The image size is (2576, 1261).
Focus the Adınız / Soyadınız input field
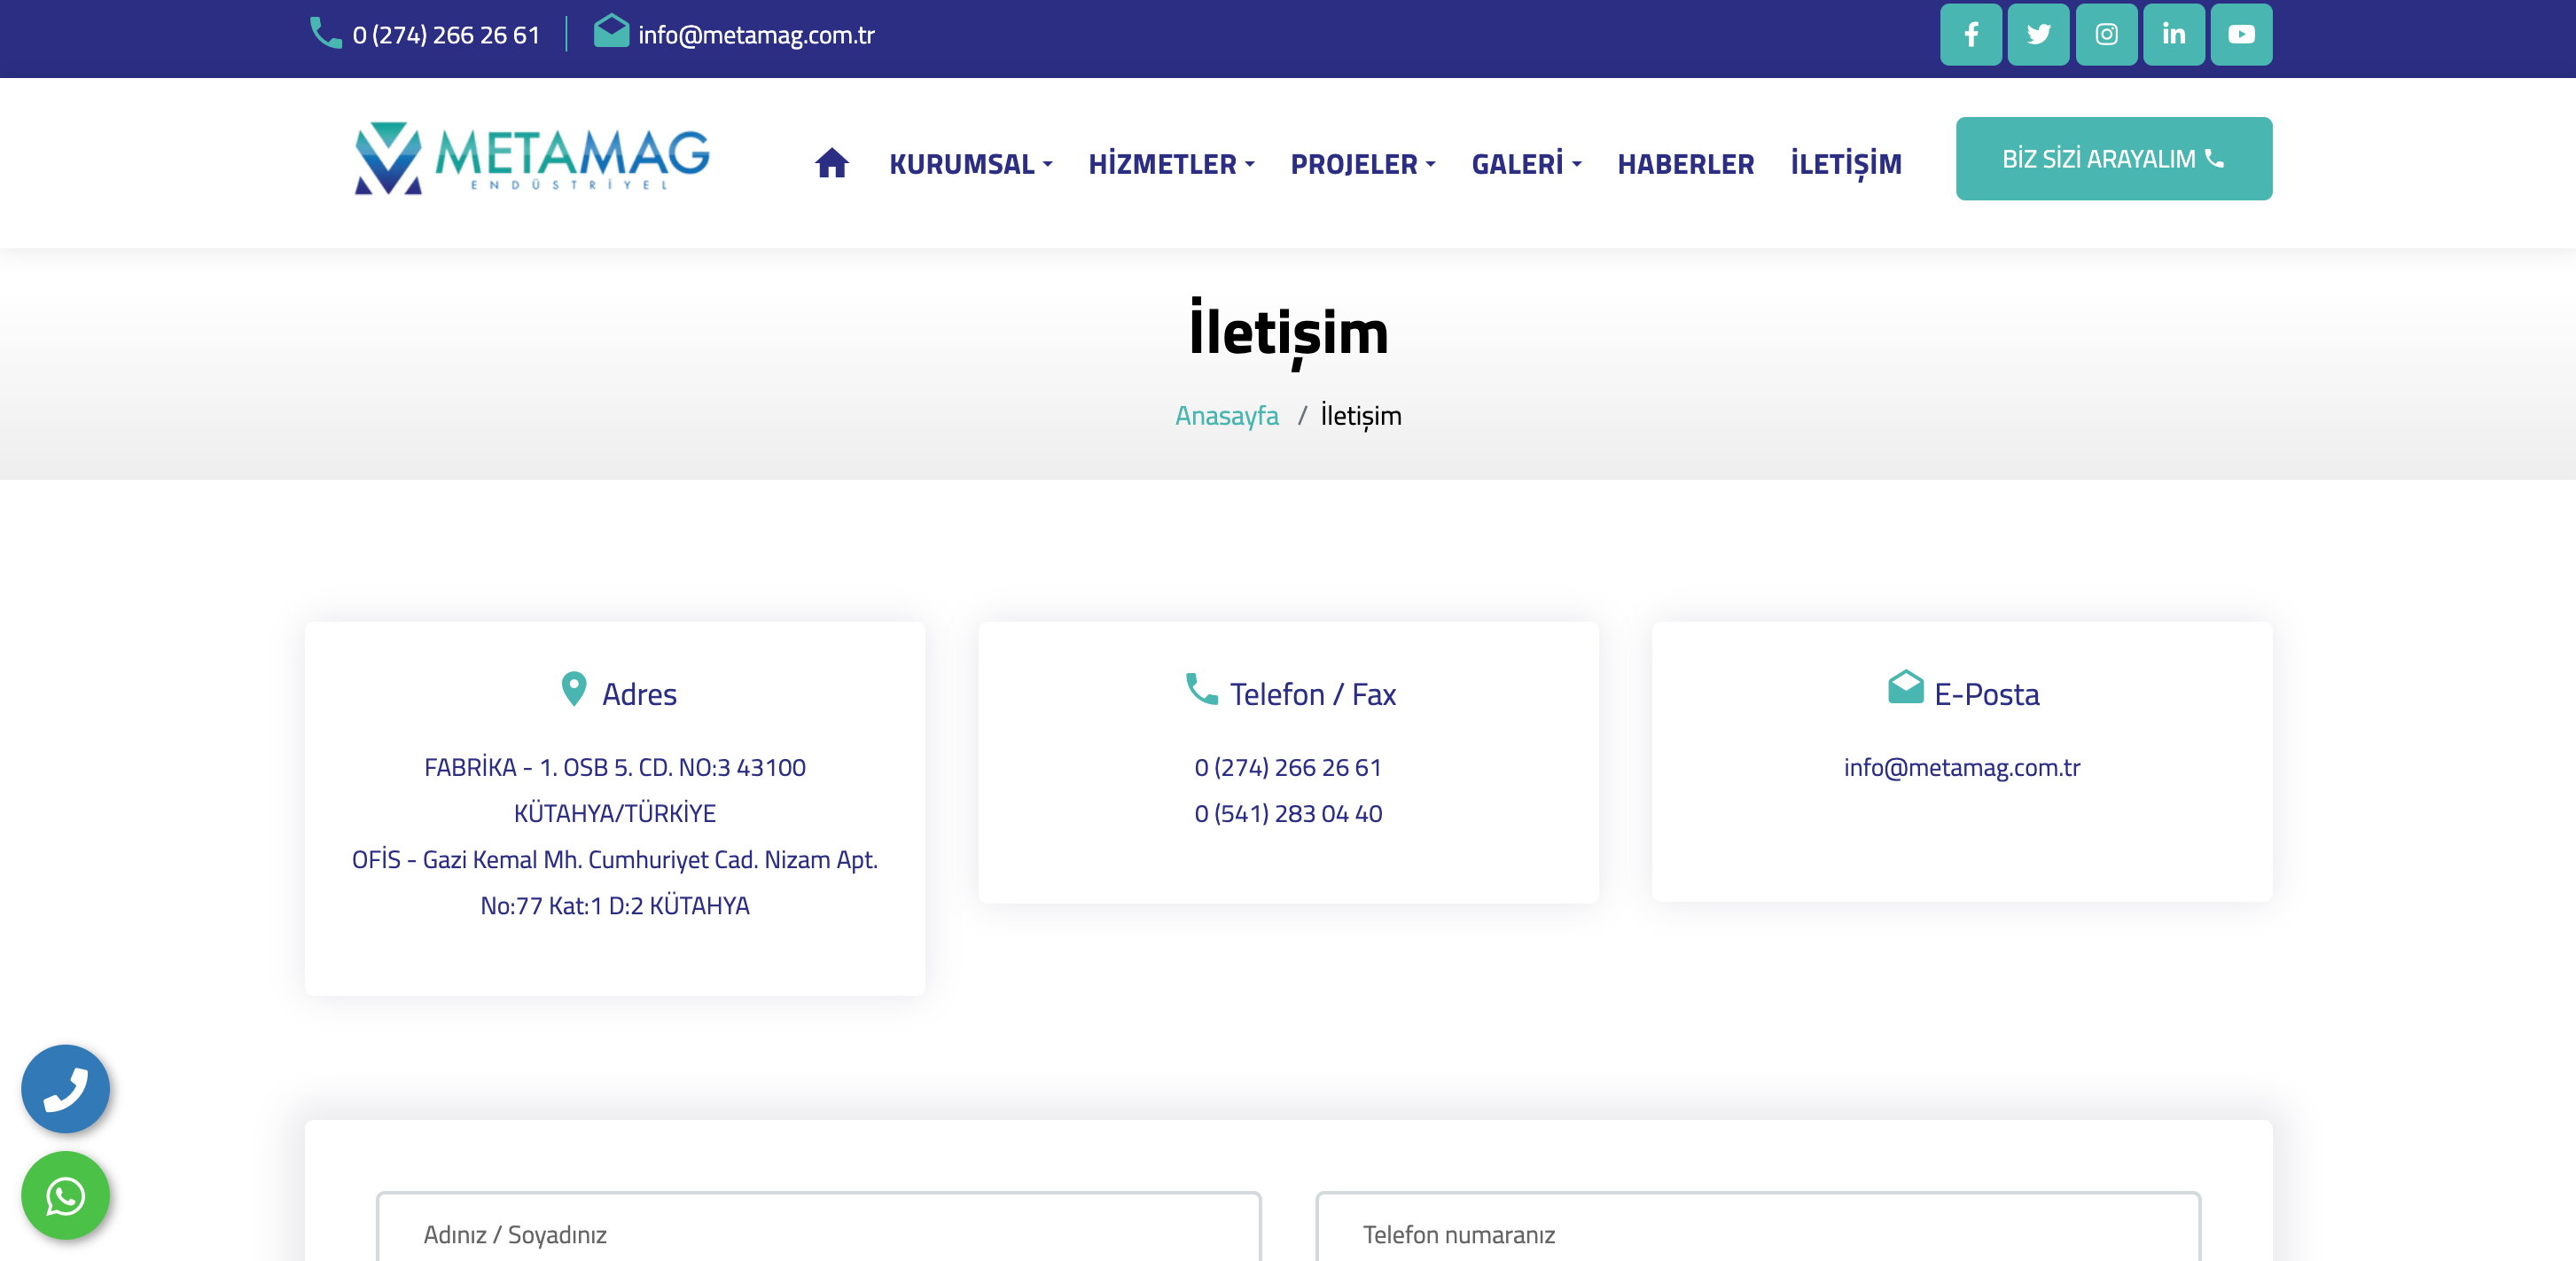(818, 1227)
